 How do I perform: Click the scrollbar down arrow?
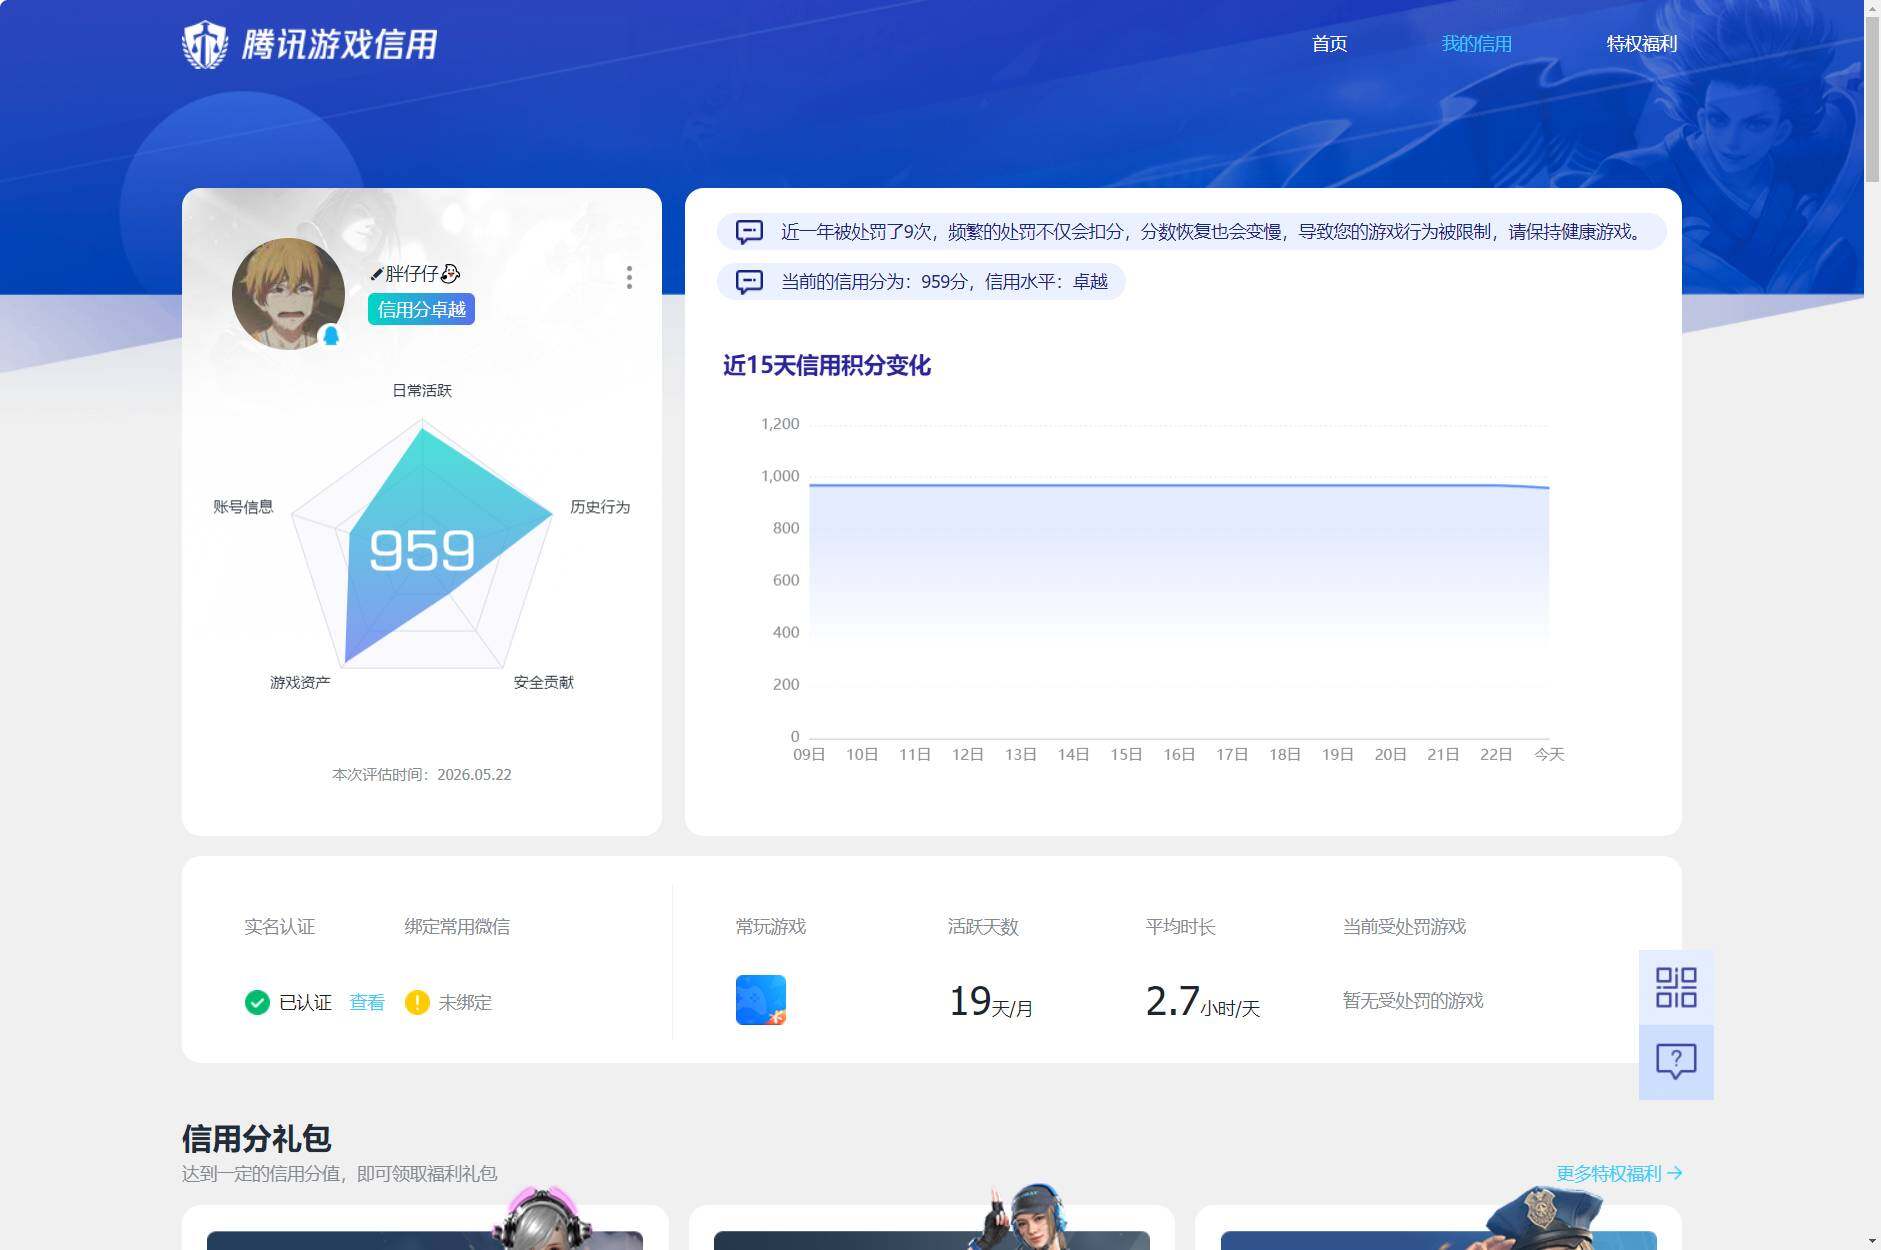pos(1872,1241)
